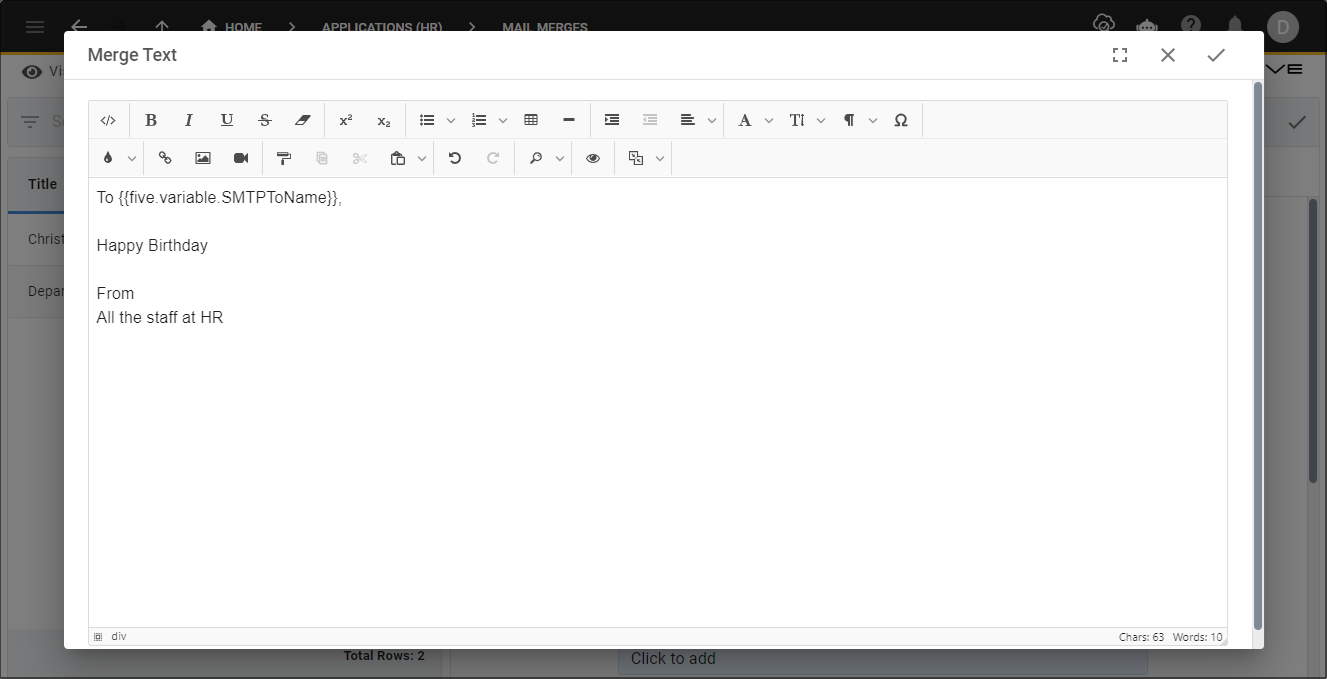Undo the last edit

pyautogui.click(x=455, y=158)
